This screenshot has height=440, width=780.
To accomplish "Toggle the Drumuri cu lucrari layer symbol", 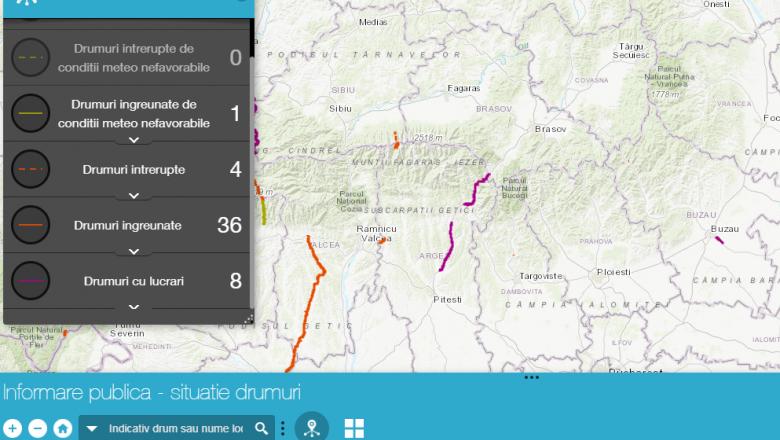I will point(31,281).
